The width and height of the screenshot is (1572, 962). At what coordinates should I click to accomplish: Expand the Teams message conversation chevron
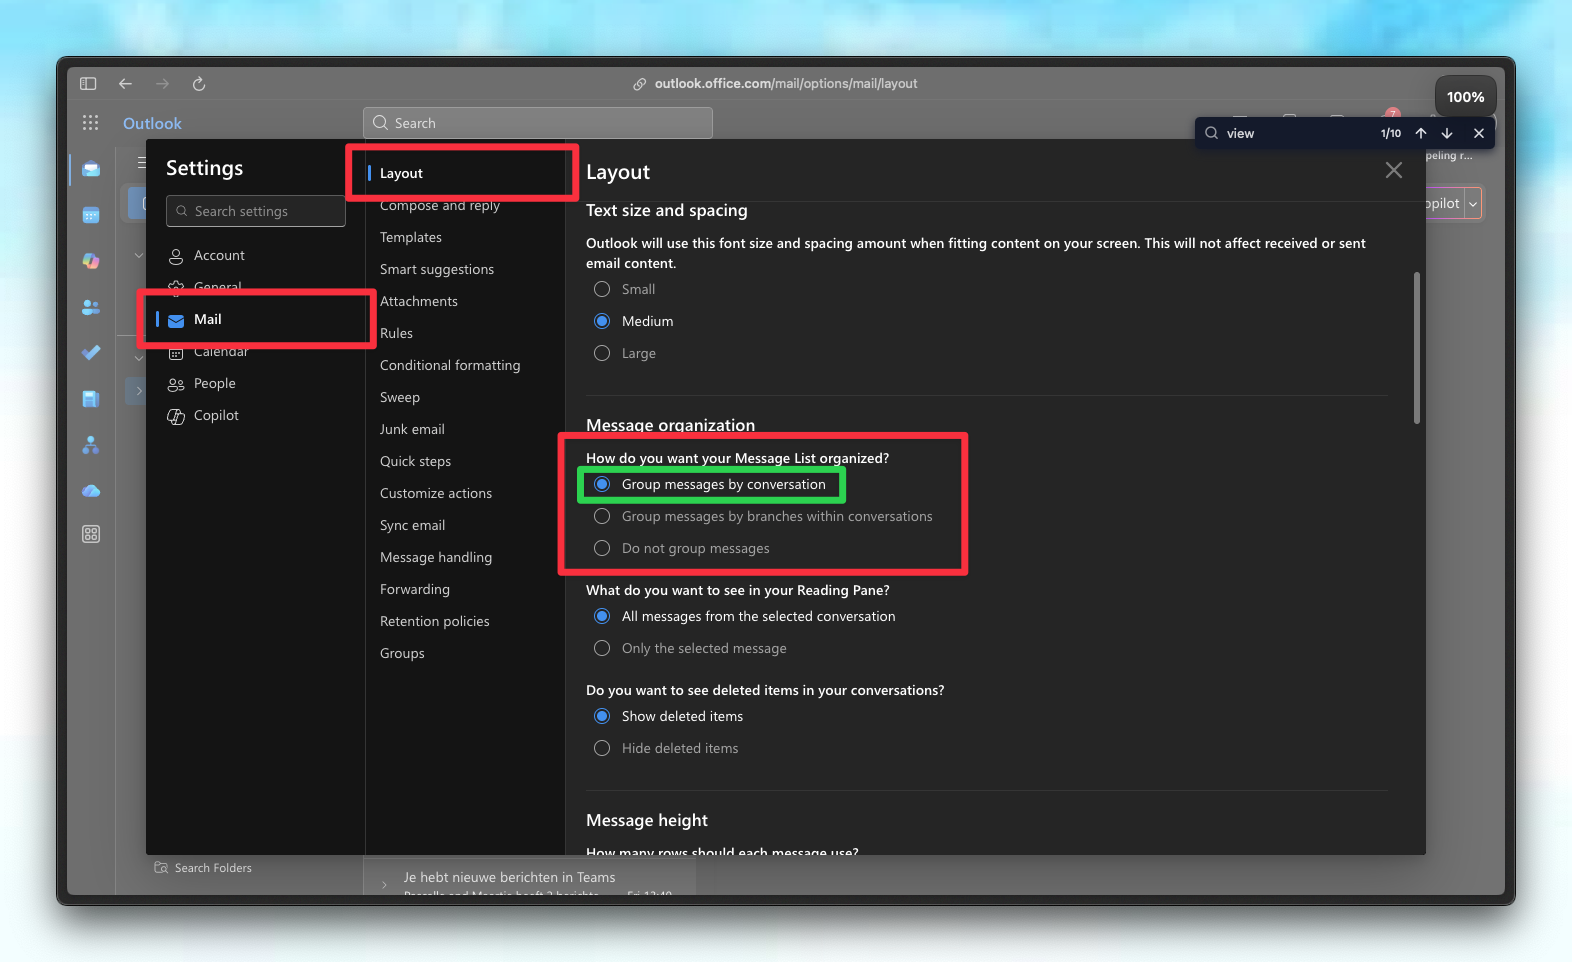(385, 884)
